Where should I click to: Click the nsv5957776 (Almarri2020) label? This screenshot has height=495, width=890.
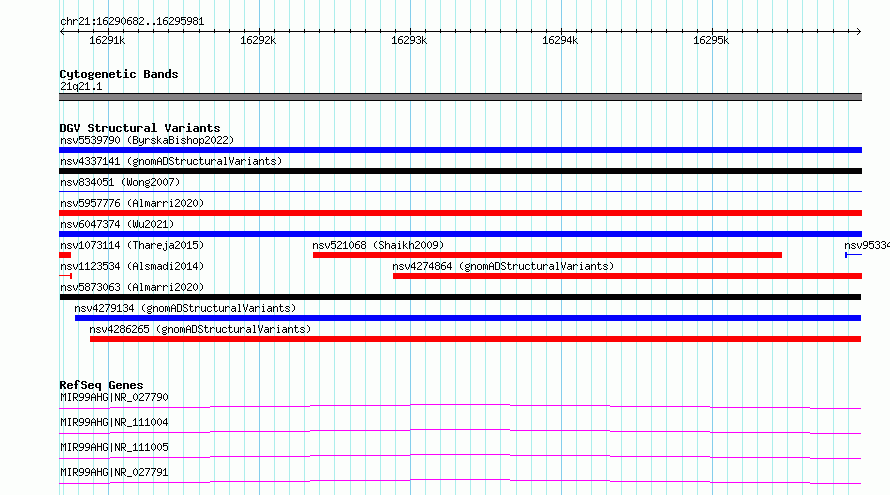[x=132, y=203]
